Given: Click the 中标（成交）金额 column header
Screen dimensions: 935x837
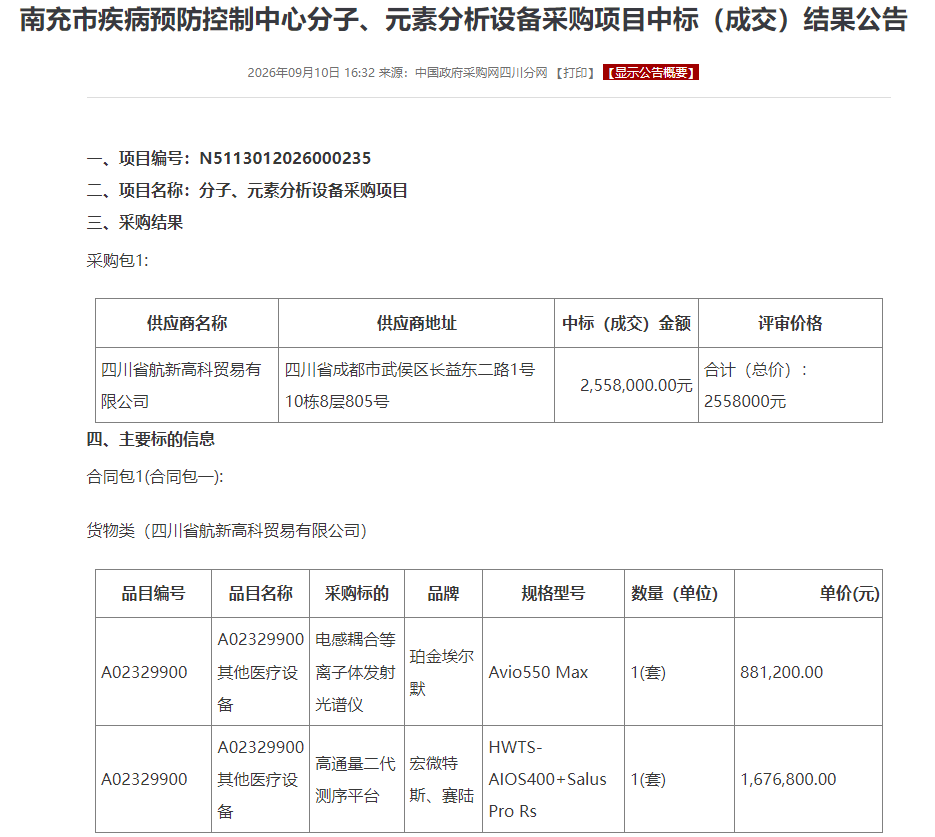Looking at the screenshot, I should (x=627, y=323).
